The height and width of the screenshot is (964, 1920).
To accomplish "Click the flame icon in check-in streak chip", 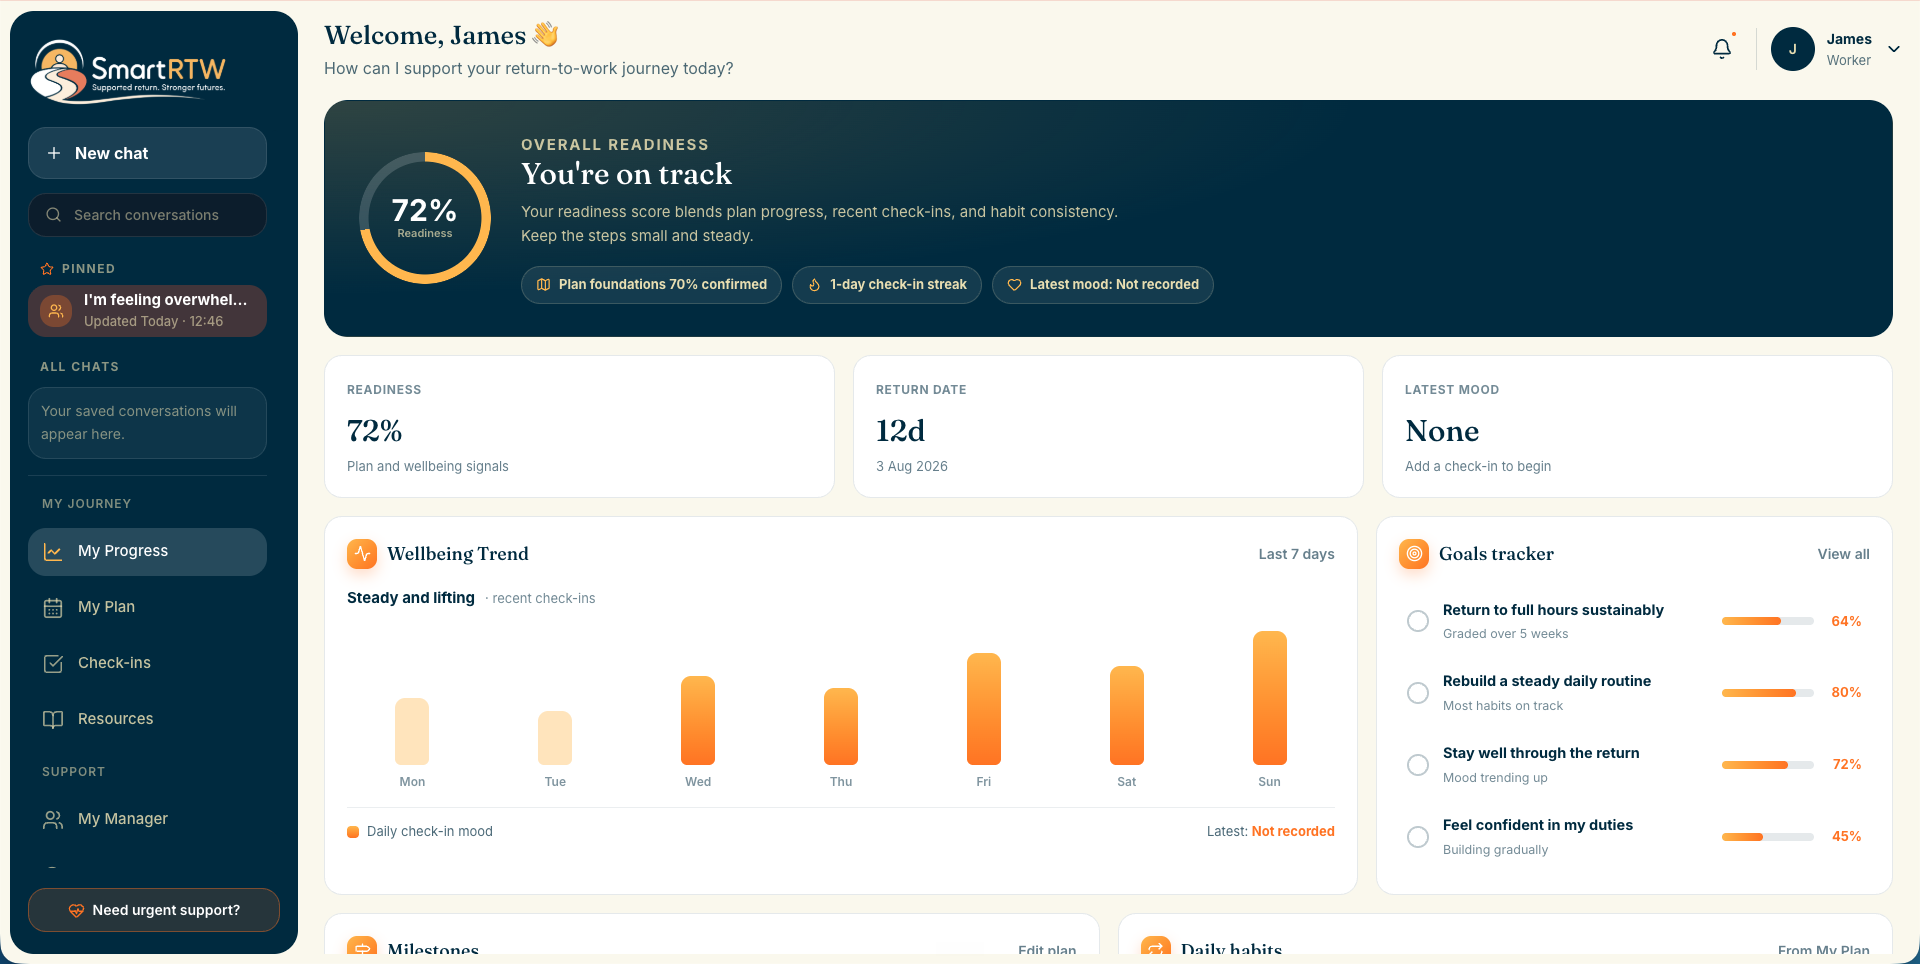I will 815,285.
